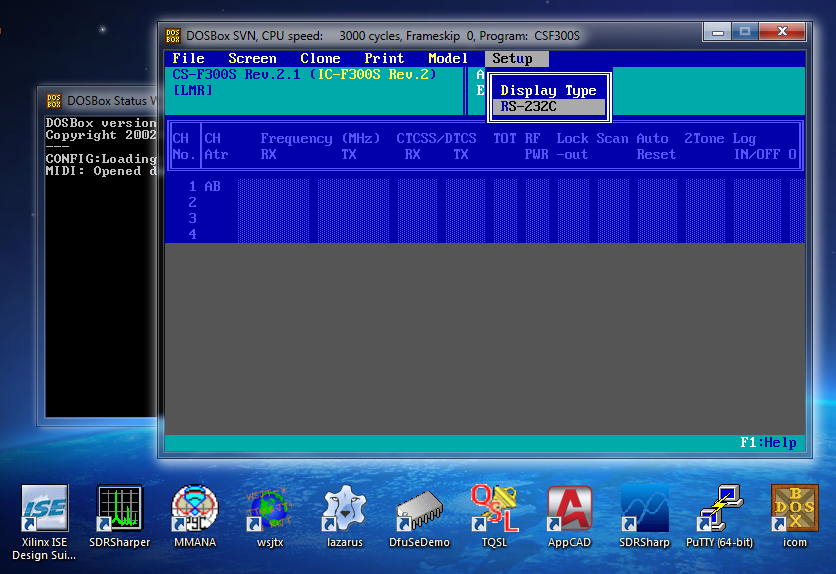Select RS-232C in Setup dropdown

(x=548, y=107)
